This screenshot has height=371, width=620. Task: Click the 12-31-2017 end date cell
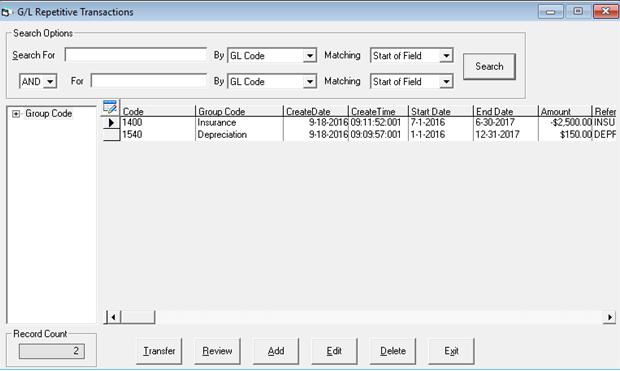click(x=506, y=134)
